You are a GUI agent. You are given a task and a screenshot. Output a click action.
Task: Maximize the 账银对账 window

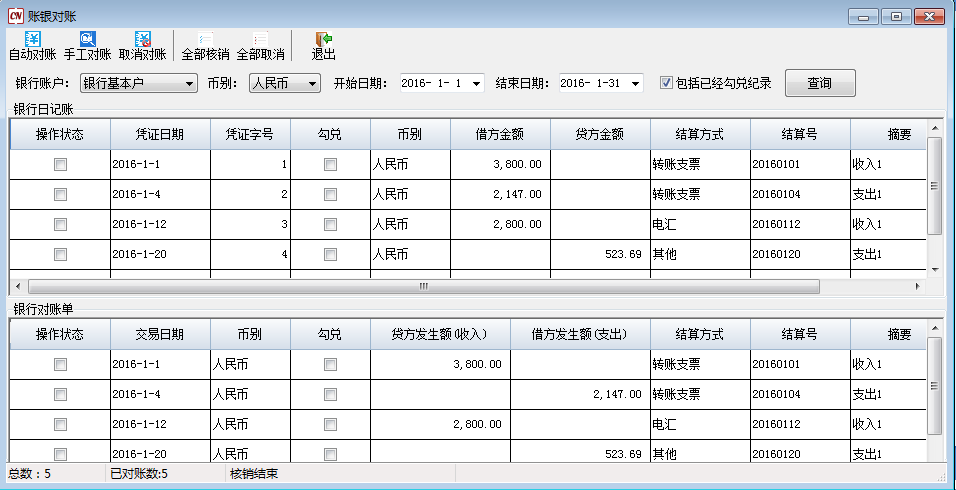tap(895, 16)
